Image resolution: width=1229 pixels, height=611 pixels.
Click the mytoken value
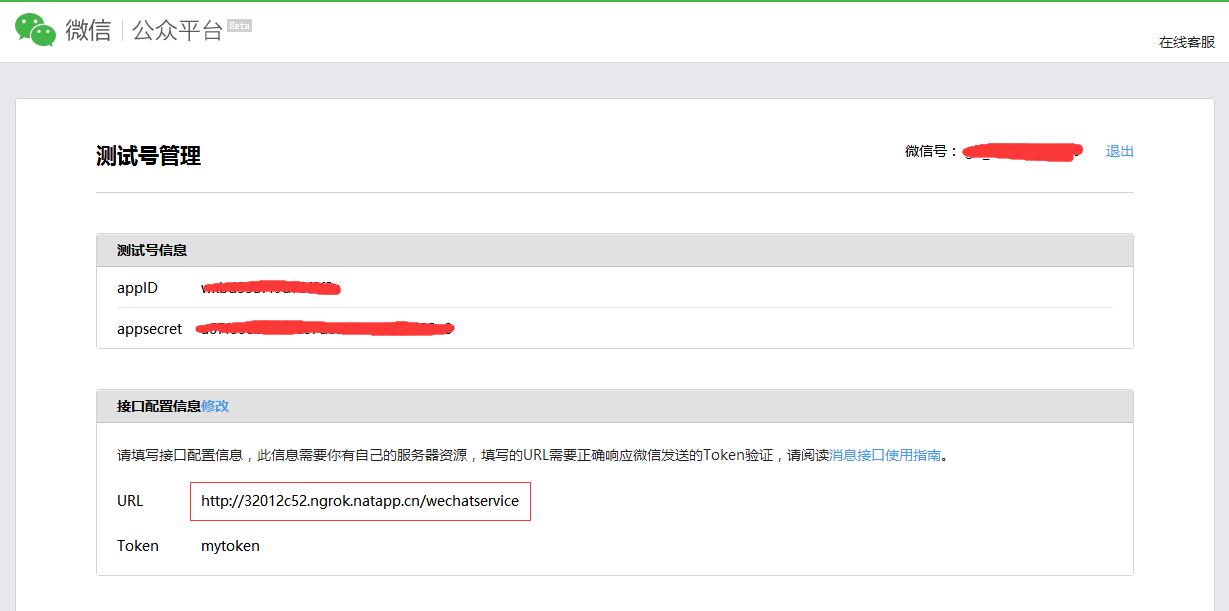pos(230,546)
